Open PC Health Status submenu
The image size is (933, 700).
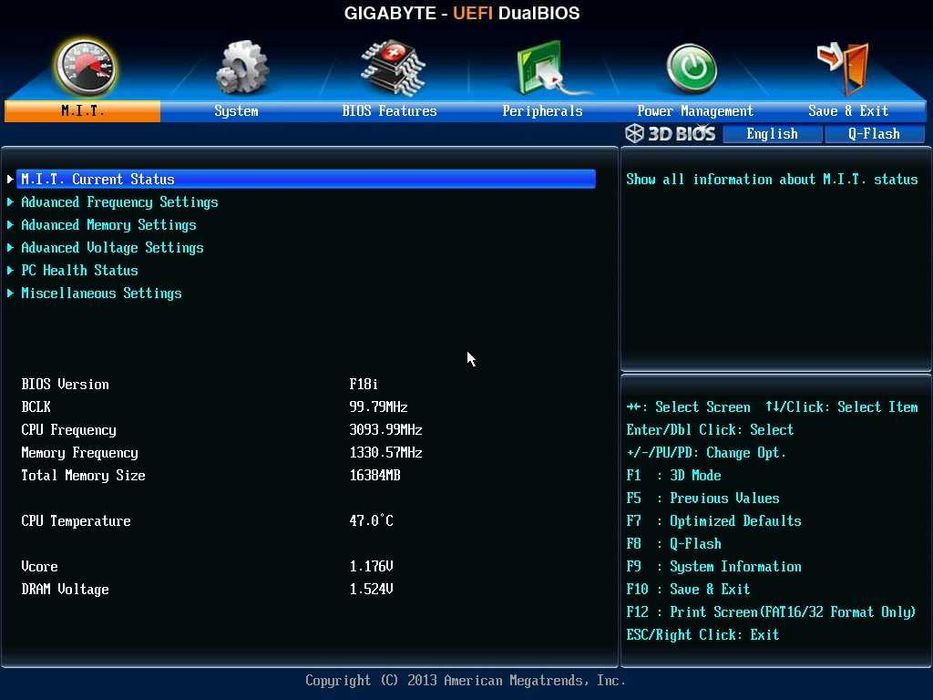(x=80, y=270)
